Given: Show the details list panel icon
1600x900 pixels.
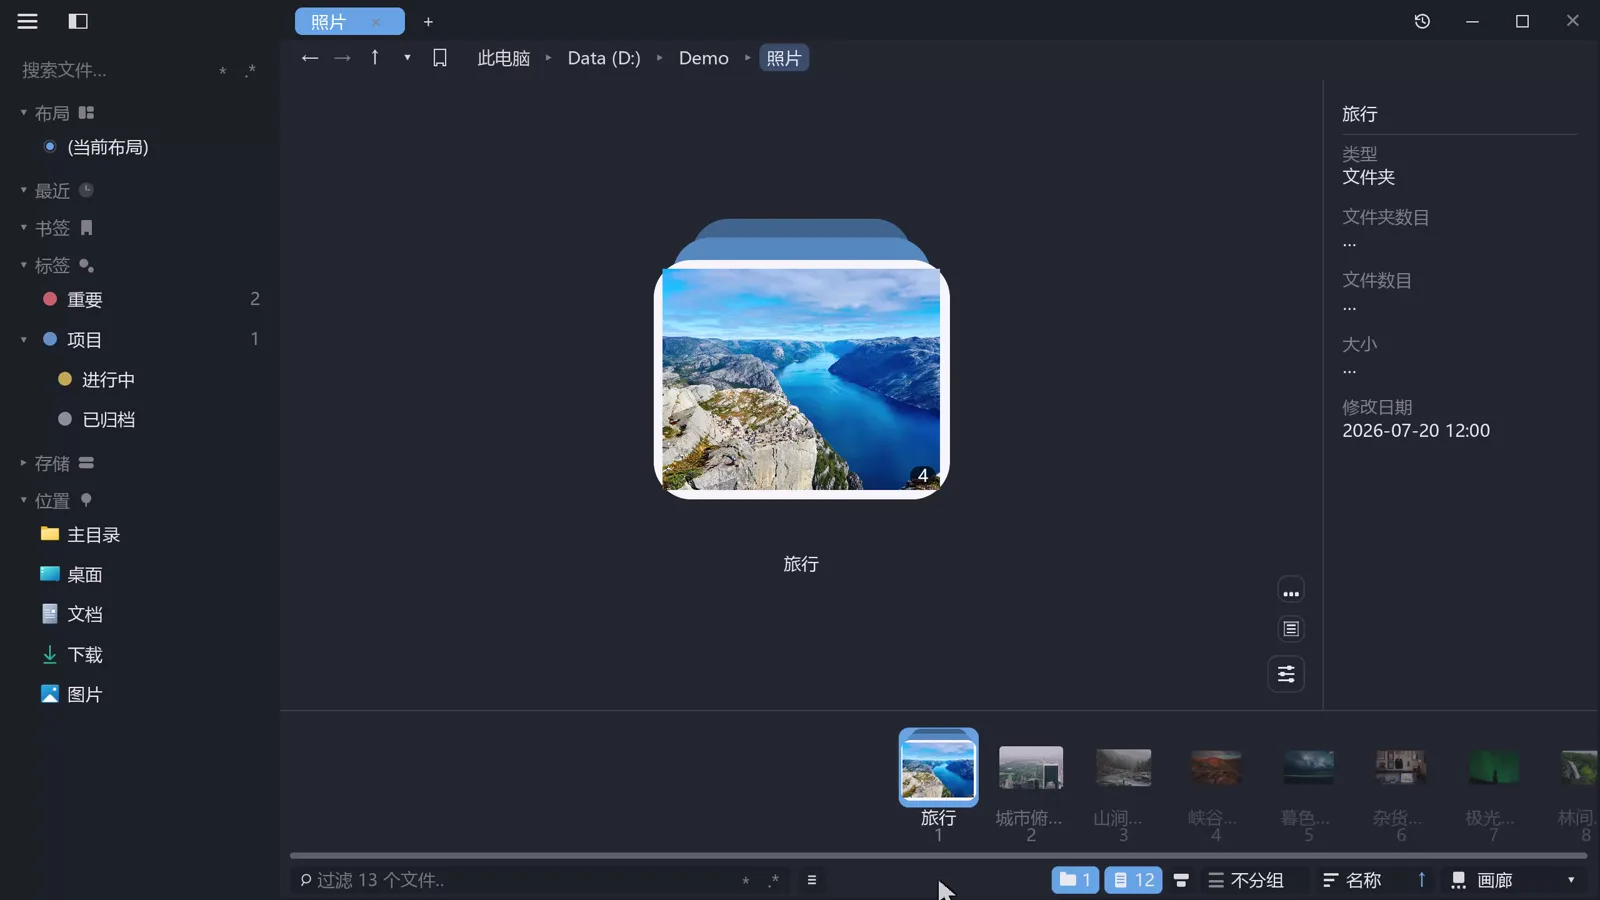Looking at the screenshot, I should [1291, 629].
